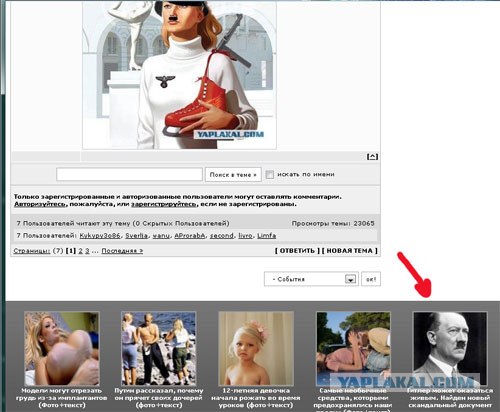This screenshot has width=500, height=412.
Task: Go to page 2 of the topic
Action: click(x=80, y=251)
